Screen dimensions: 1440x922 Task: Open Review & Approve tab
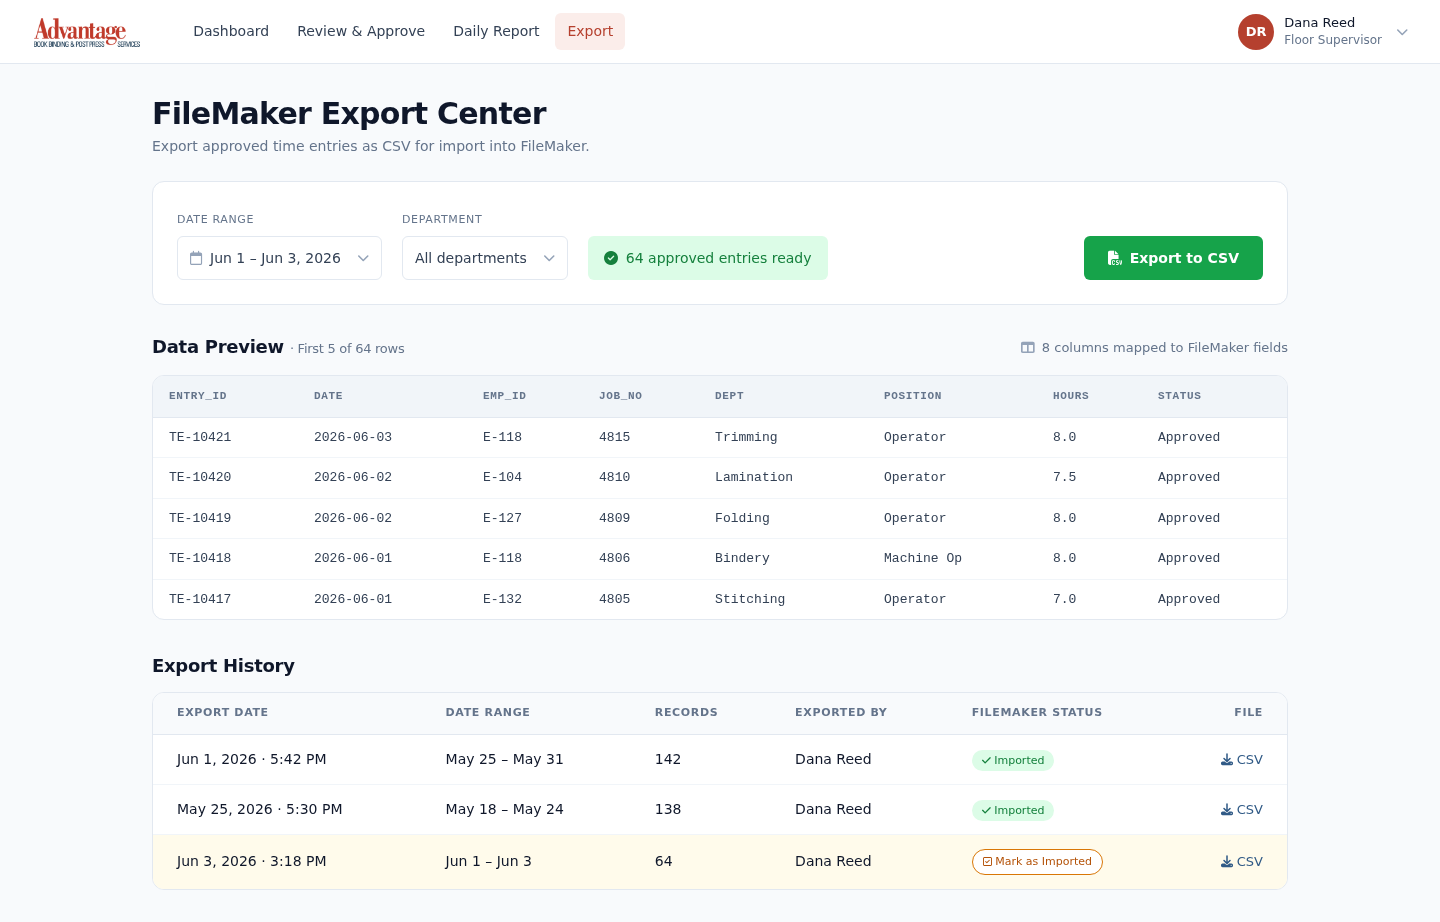point(361,31)
